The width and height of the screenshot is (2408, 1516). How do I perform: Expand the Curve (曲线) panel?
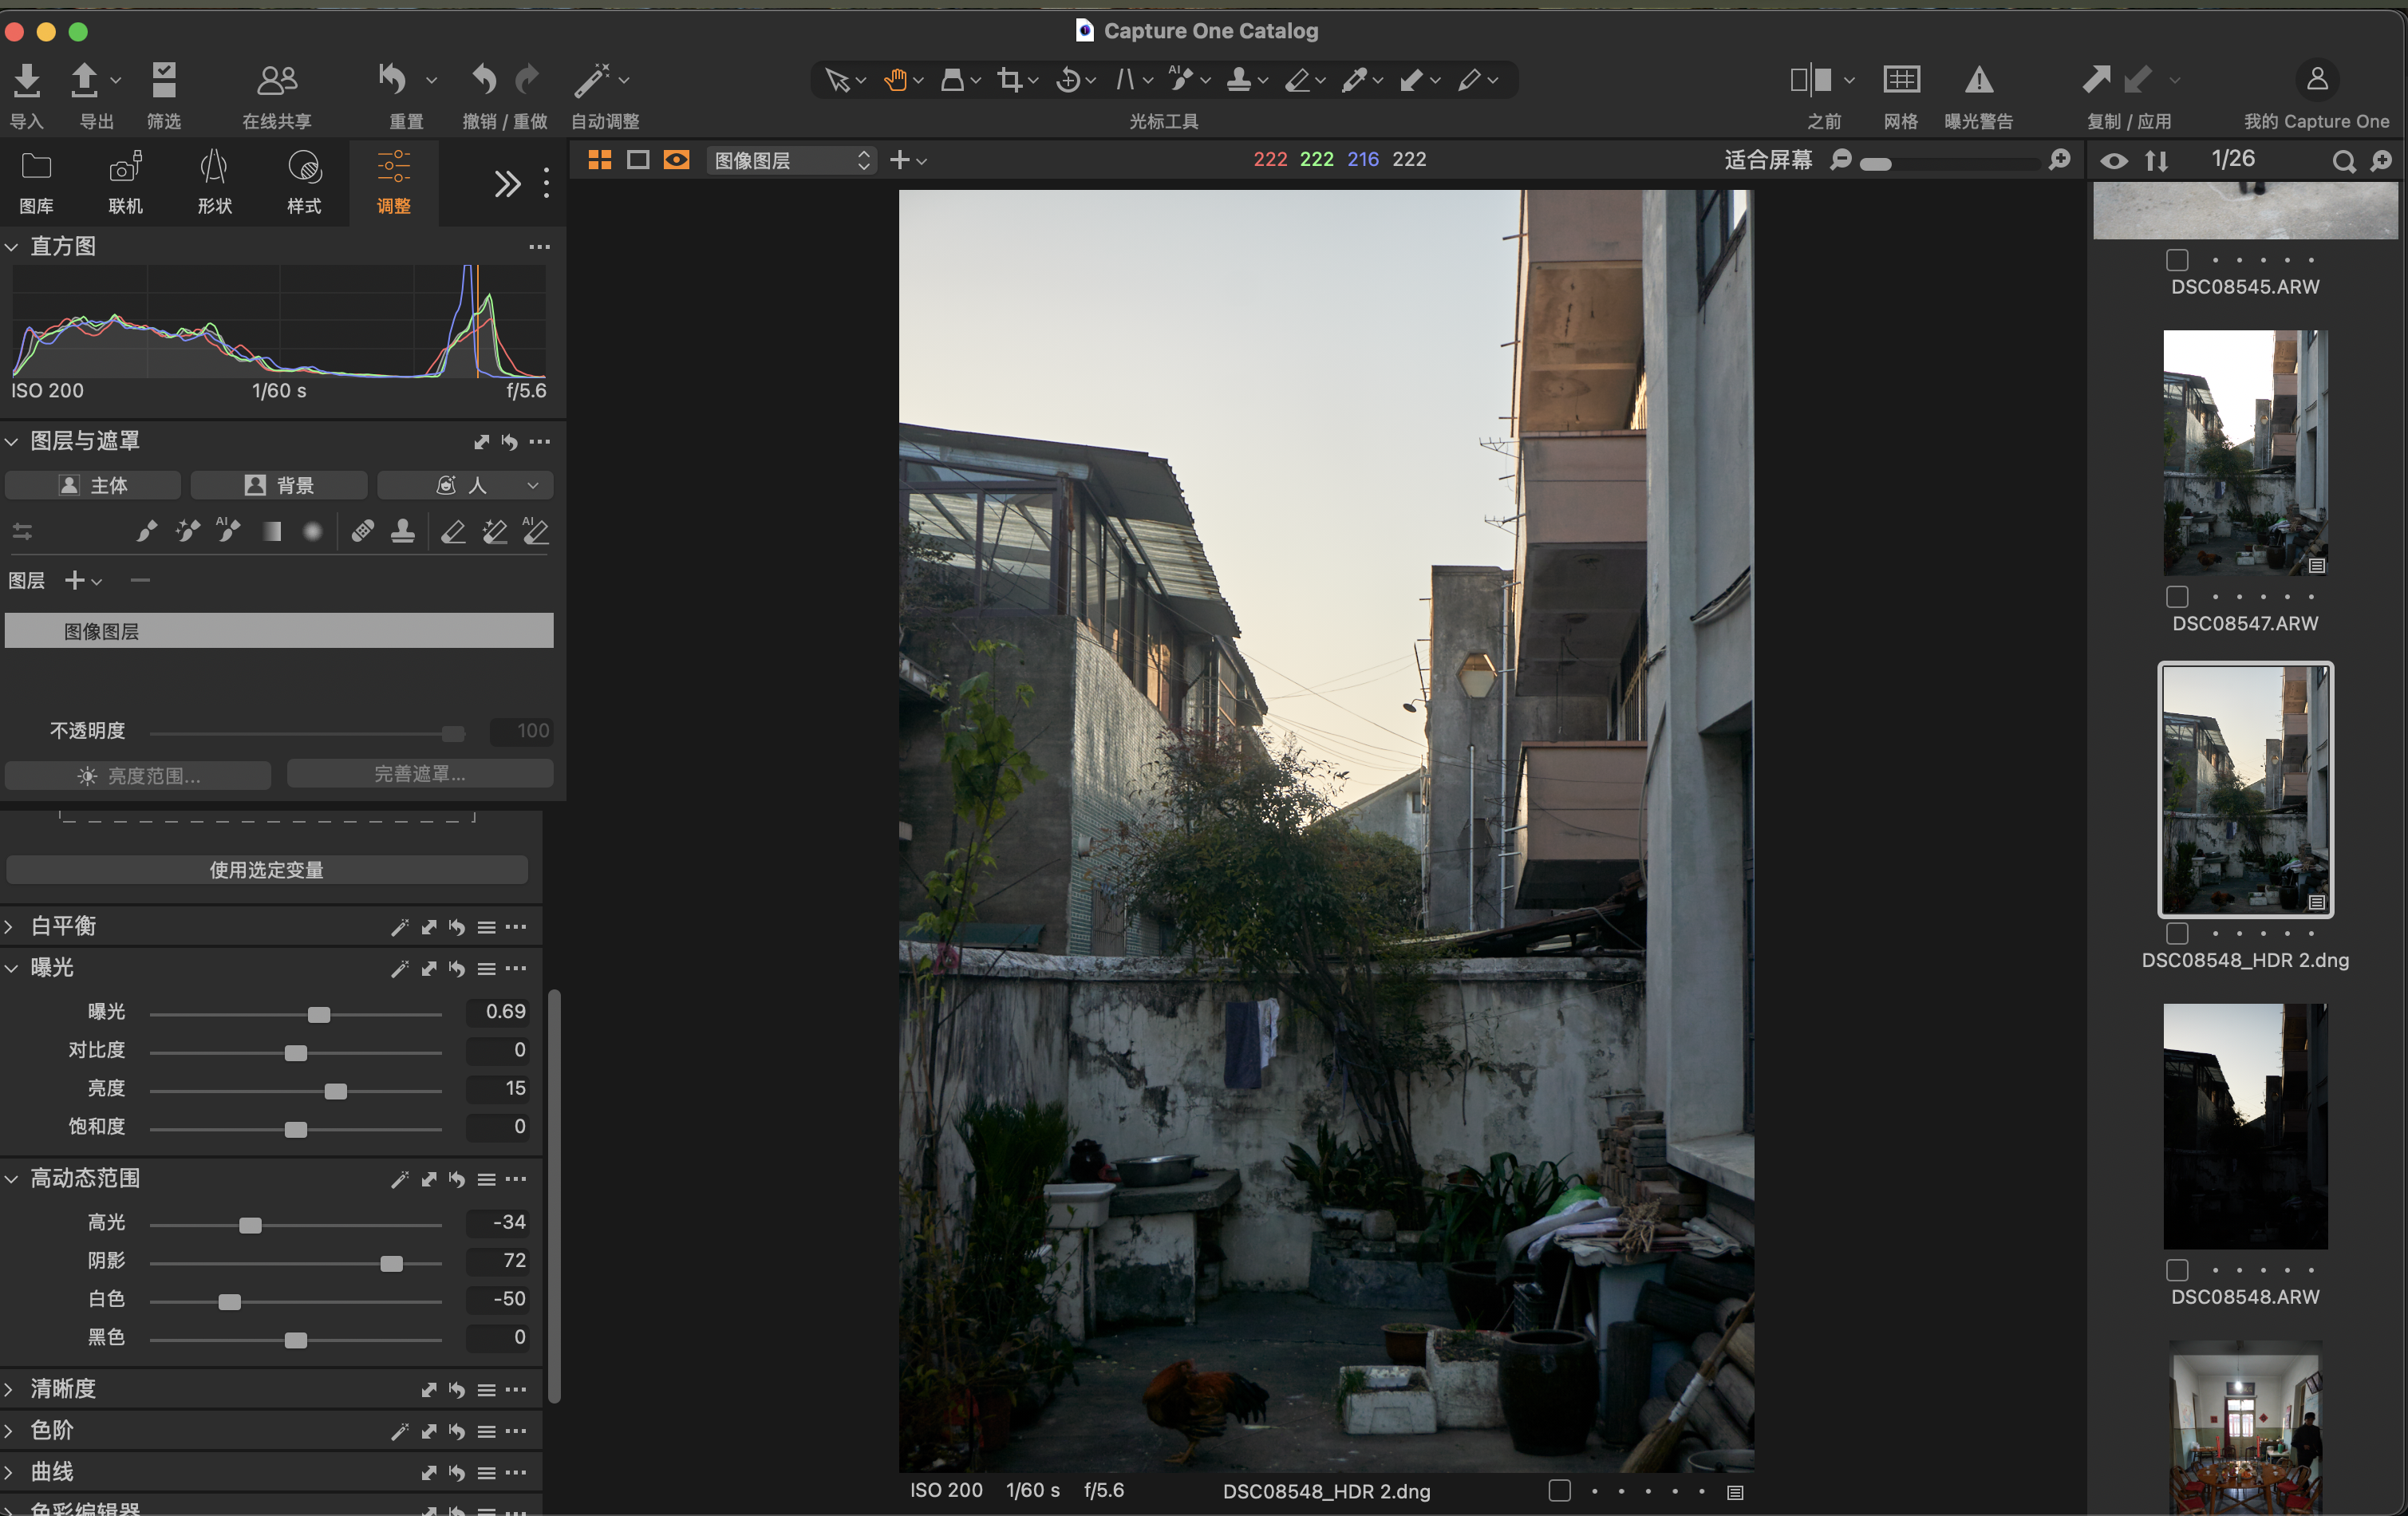(9, 1472)
